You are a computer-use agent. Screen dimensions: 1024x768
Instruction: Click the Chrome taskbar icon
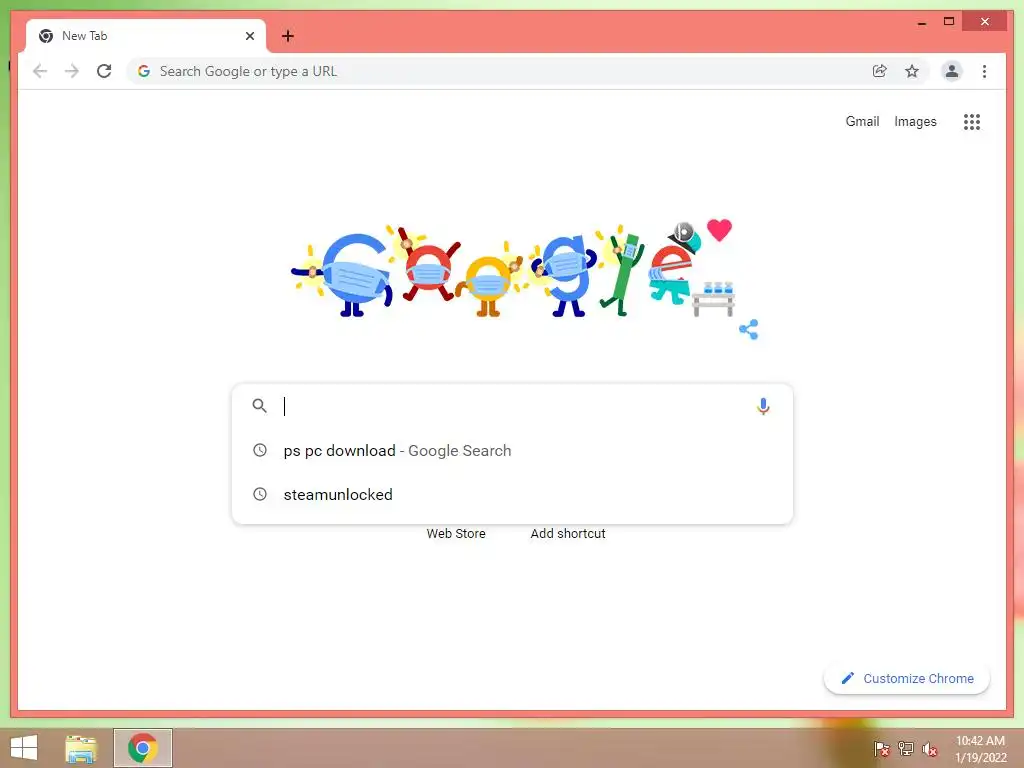pyautogui.click(x=143, y=748)
